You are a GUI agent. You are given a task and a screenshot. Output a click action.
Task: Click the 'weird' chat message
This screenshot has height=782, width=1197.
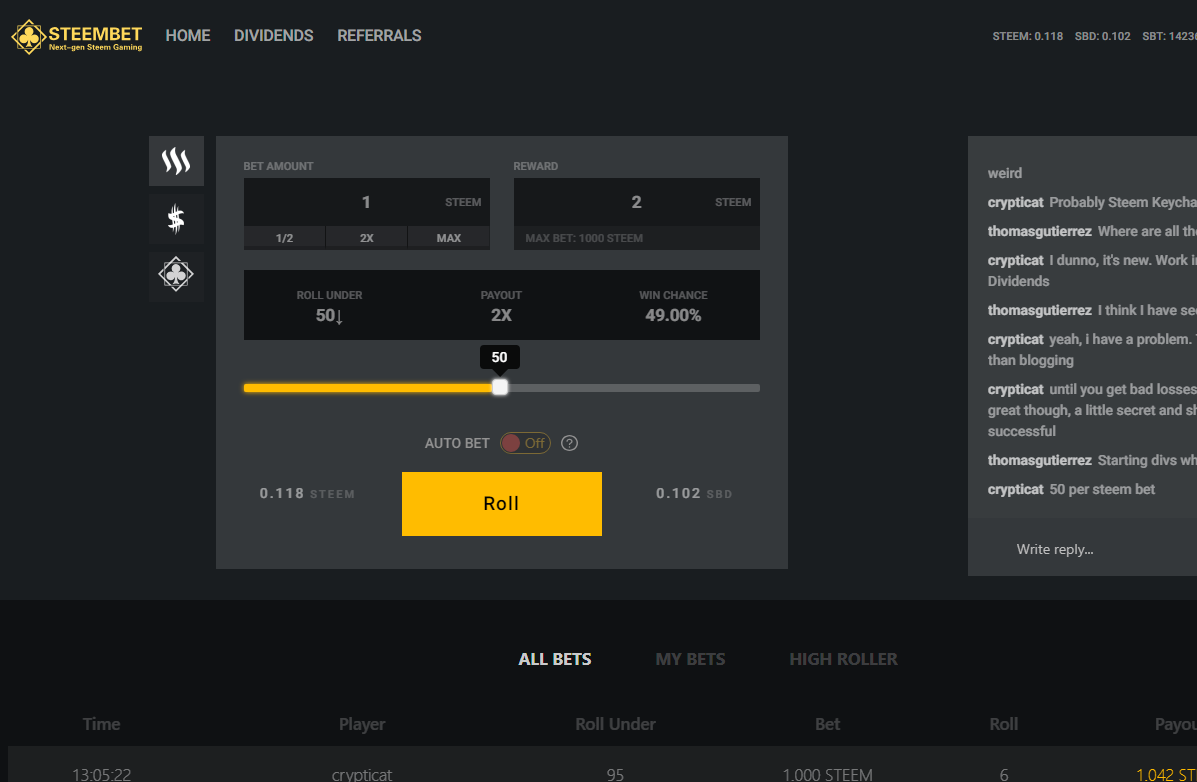[x=1005, y=173]
